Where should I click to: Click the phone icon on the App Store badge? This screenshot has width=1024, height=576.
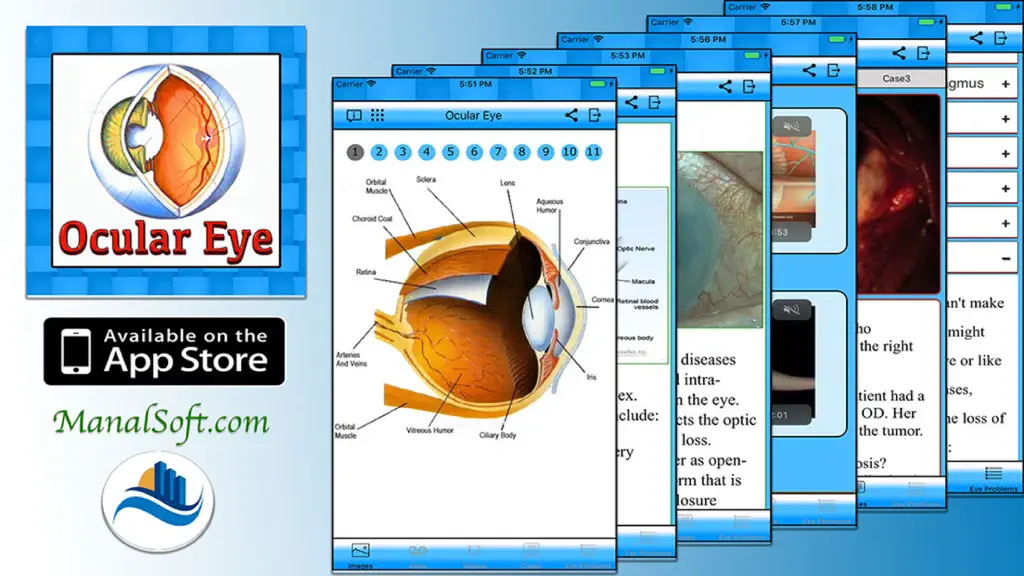76,351
